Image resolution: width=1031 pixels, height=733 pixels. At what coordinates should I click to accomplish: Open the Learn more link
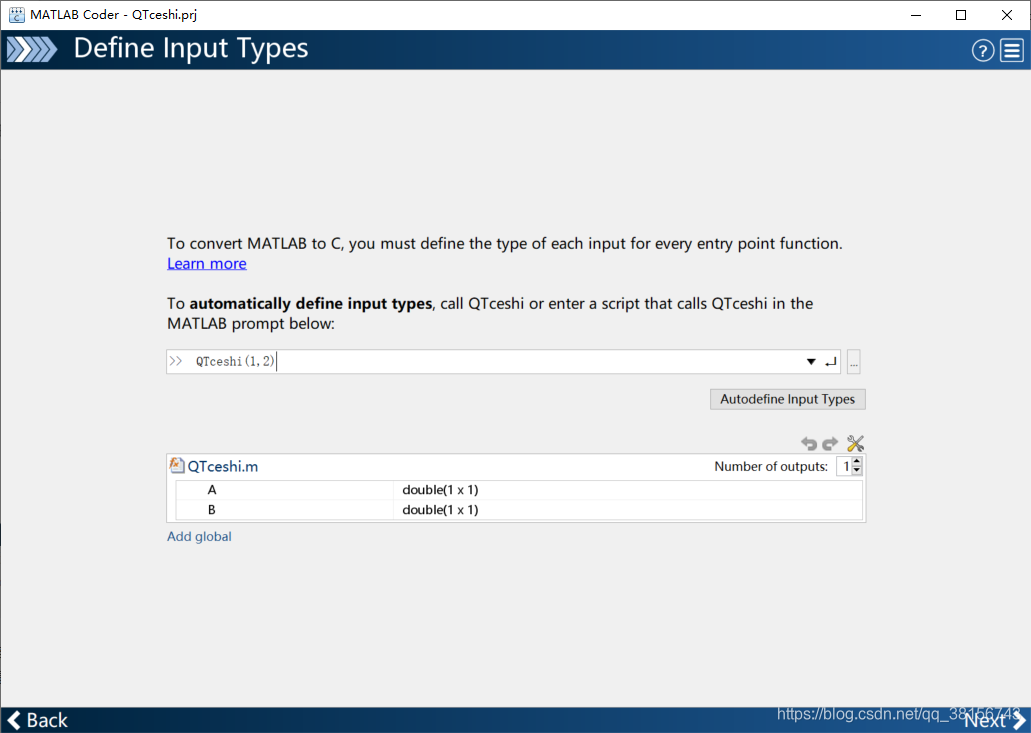[x=206, y=264]
